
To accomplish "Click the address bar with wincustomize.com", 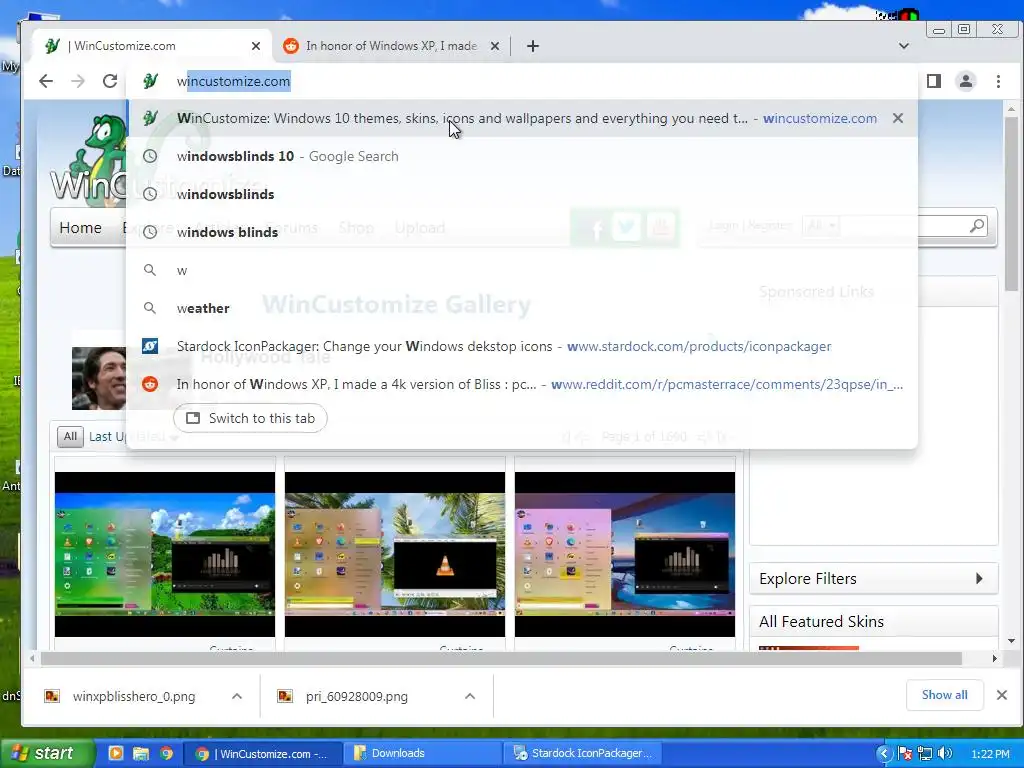I will click(522, 81).
